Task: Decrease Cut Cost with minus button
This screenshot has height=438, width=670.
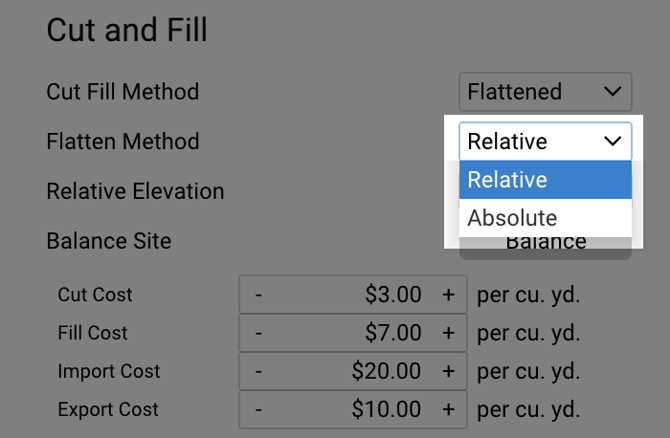Action: pyautogui.click(x=259, y=294)
